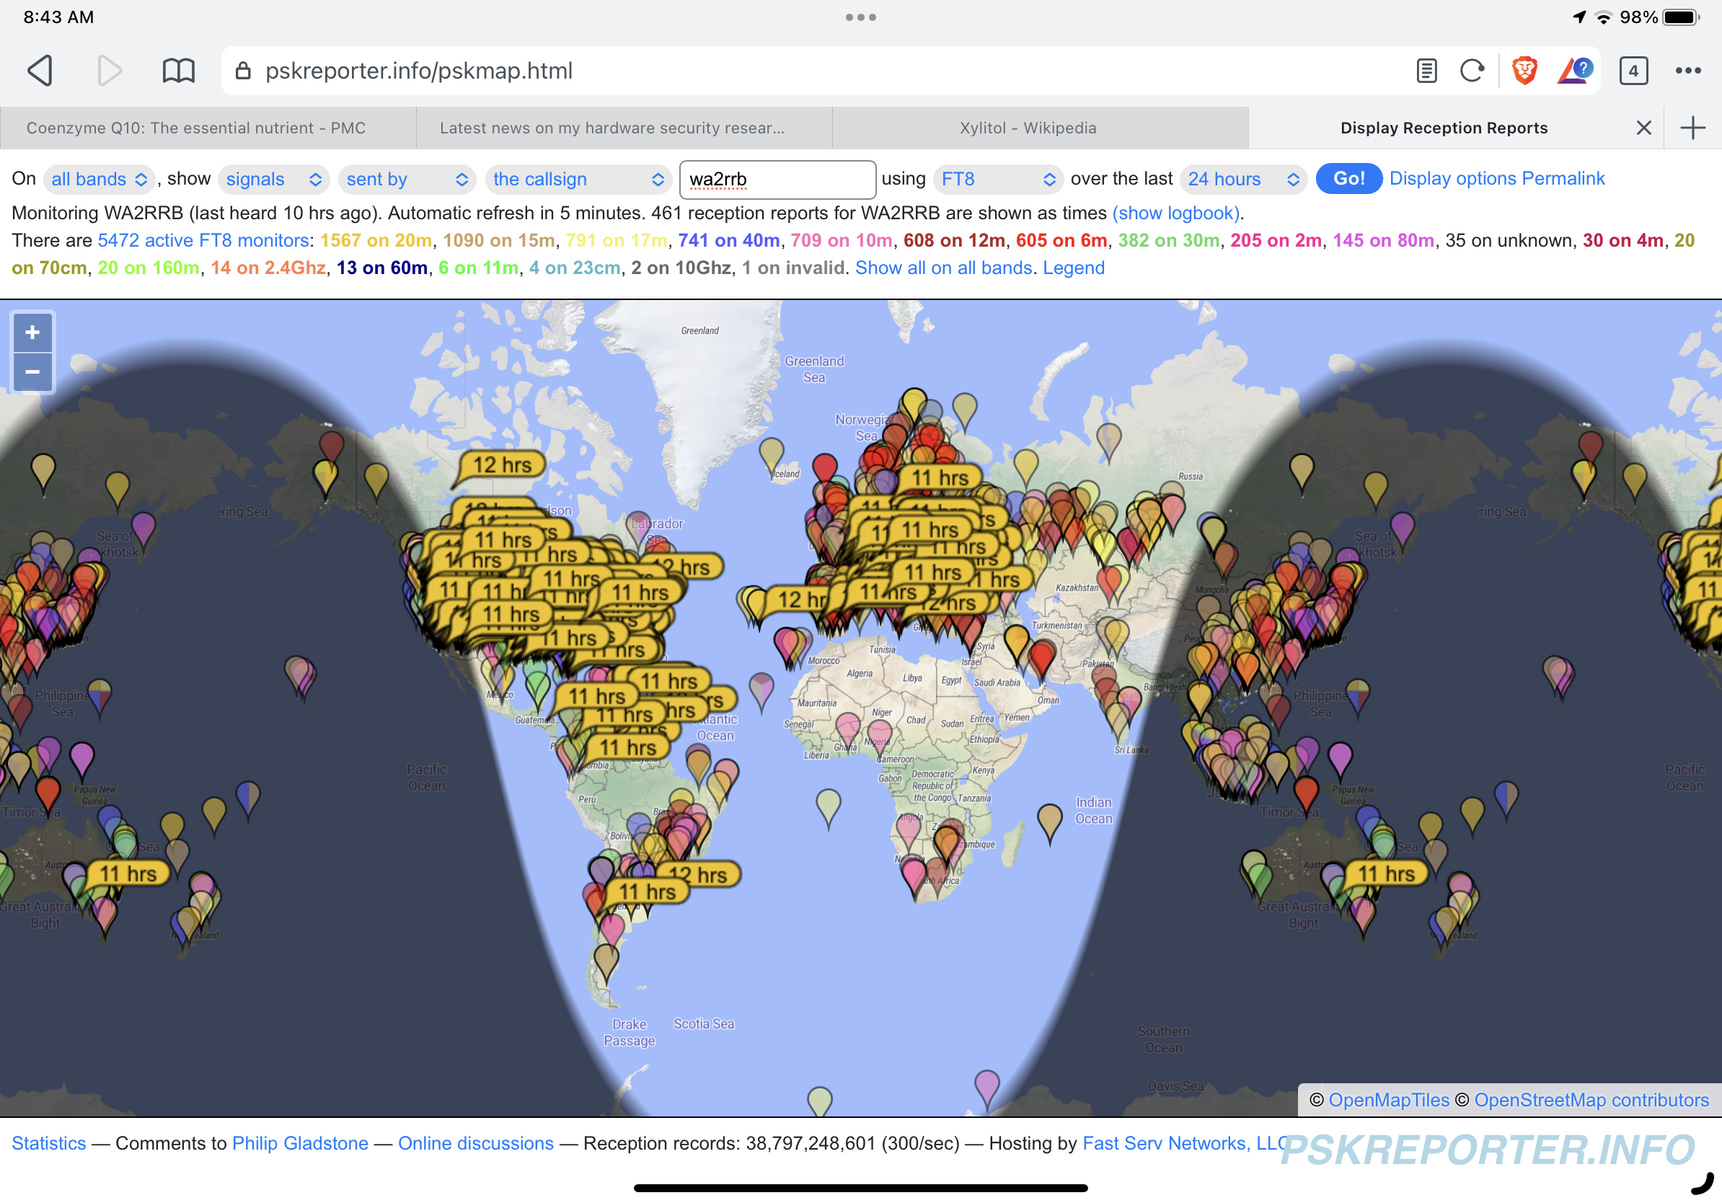Open reader mode page icon

[x=1426, y=71]
